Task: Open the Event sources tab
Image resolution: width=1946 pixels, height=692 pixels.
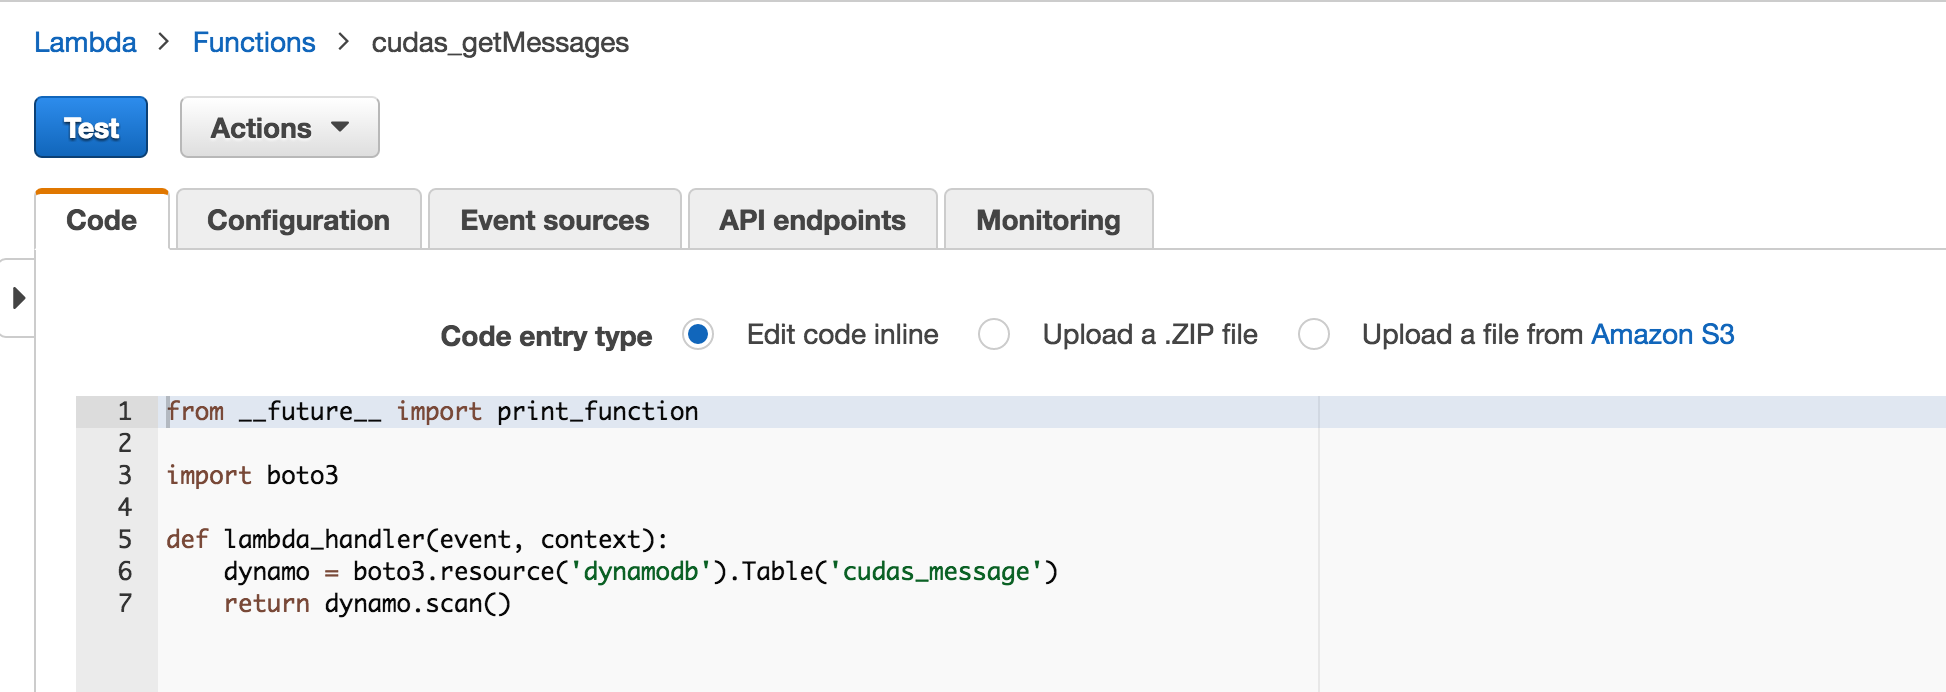Action: (555, 220)
